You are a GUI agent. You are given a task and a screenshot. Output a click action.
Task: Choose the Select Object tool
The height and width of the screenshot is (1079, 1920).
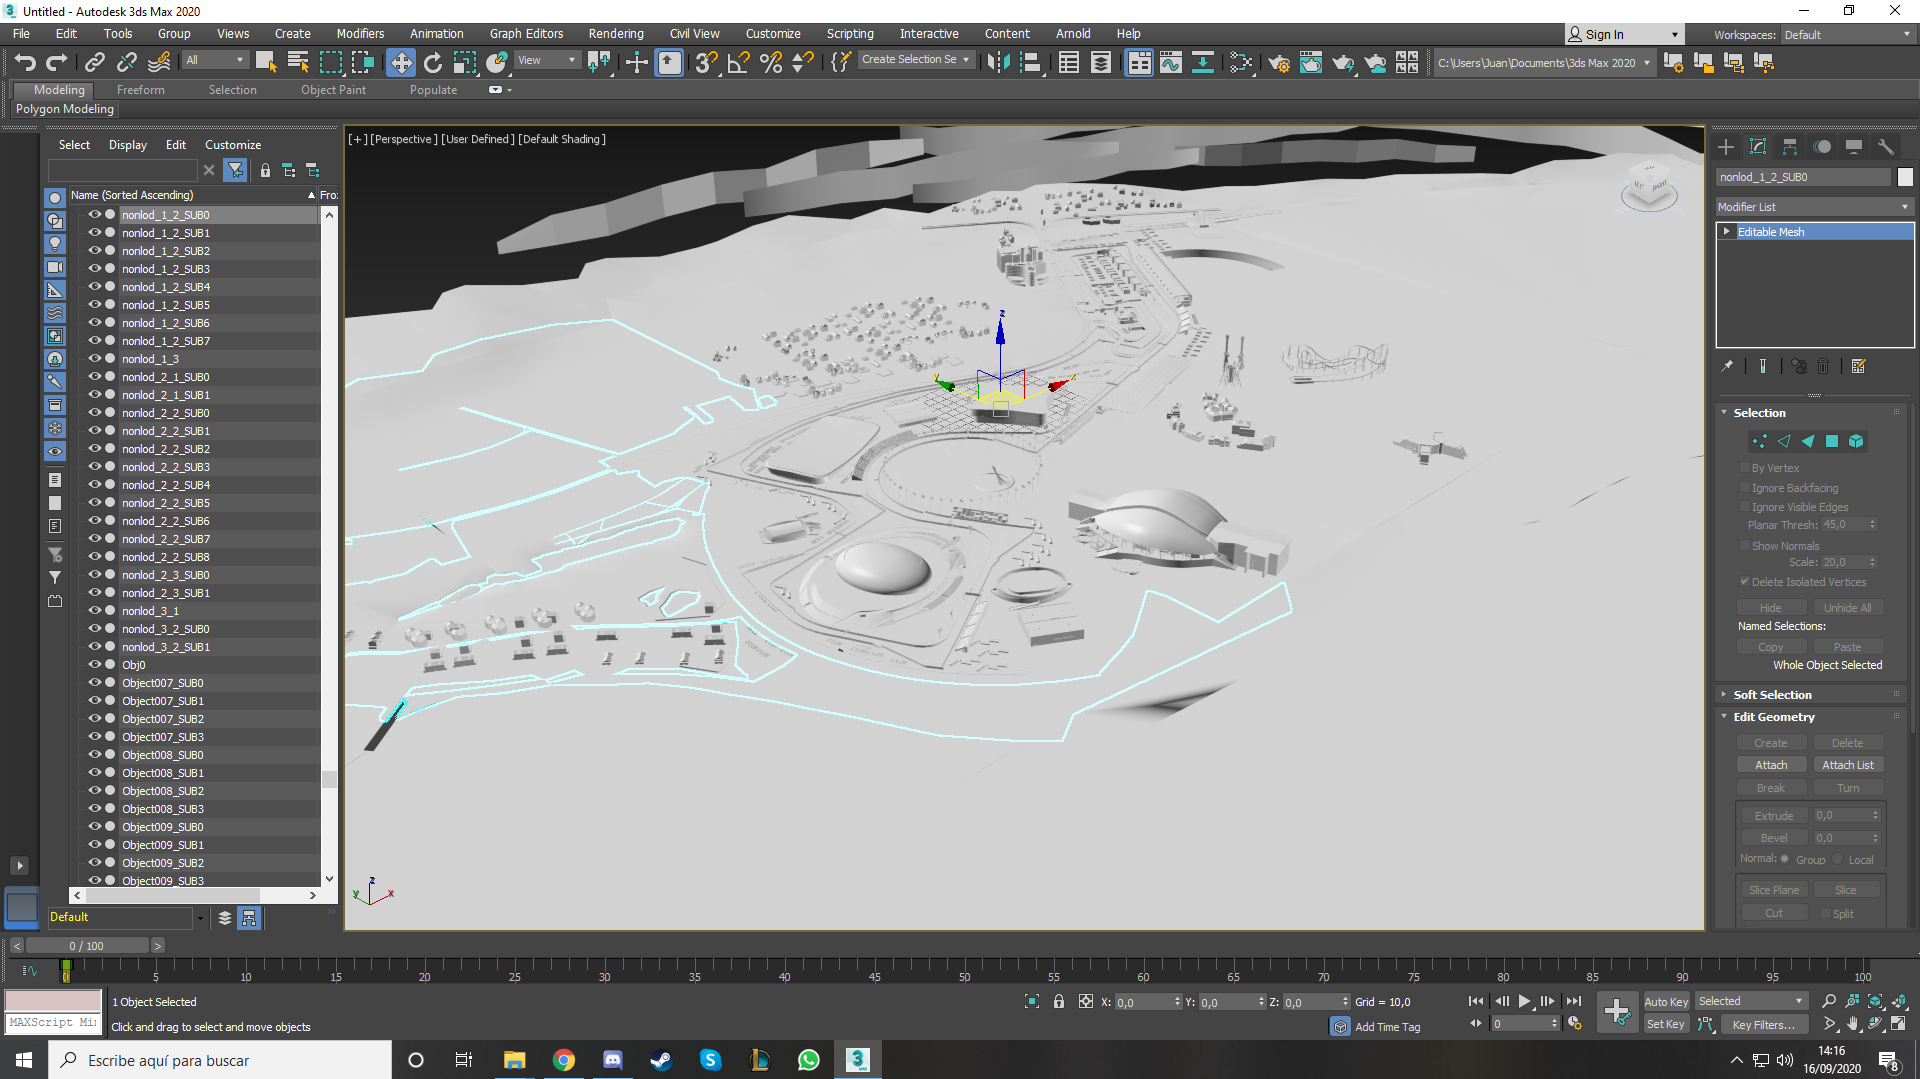coord(266,63)
